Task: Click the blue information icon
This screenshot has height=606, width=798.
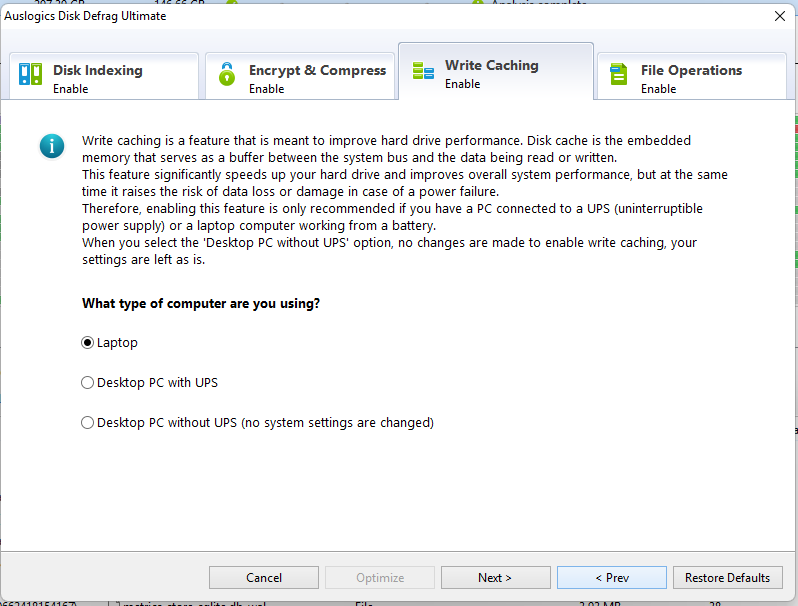Action: pyautogui.click(x=52, y=147)
